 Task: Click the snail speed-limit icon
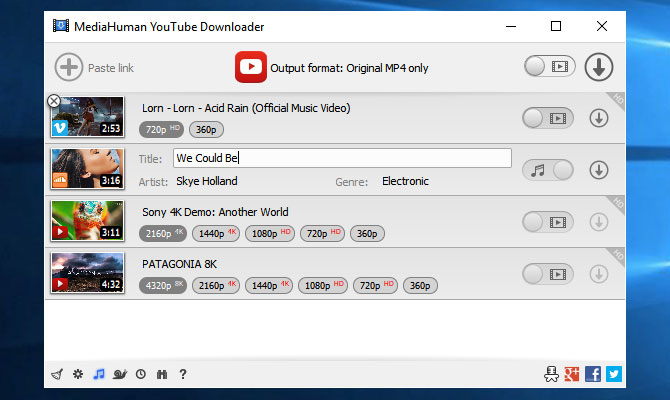tap(120, 375)
